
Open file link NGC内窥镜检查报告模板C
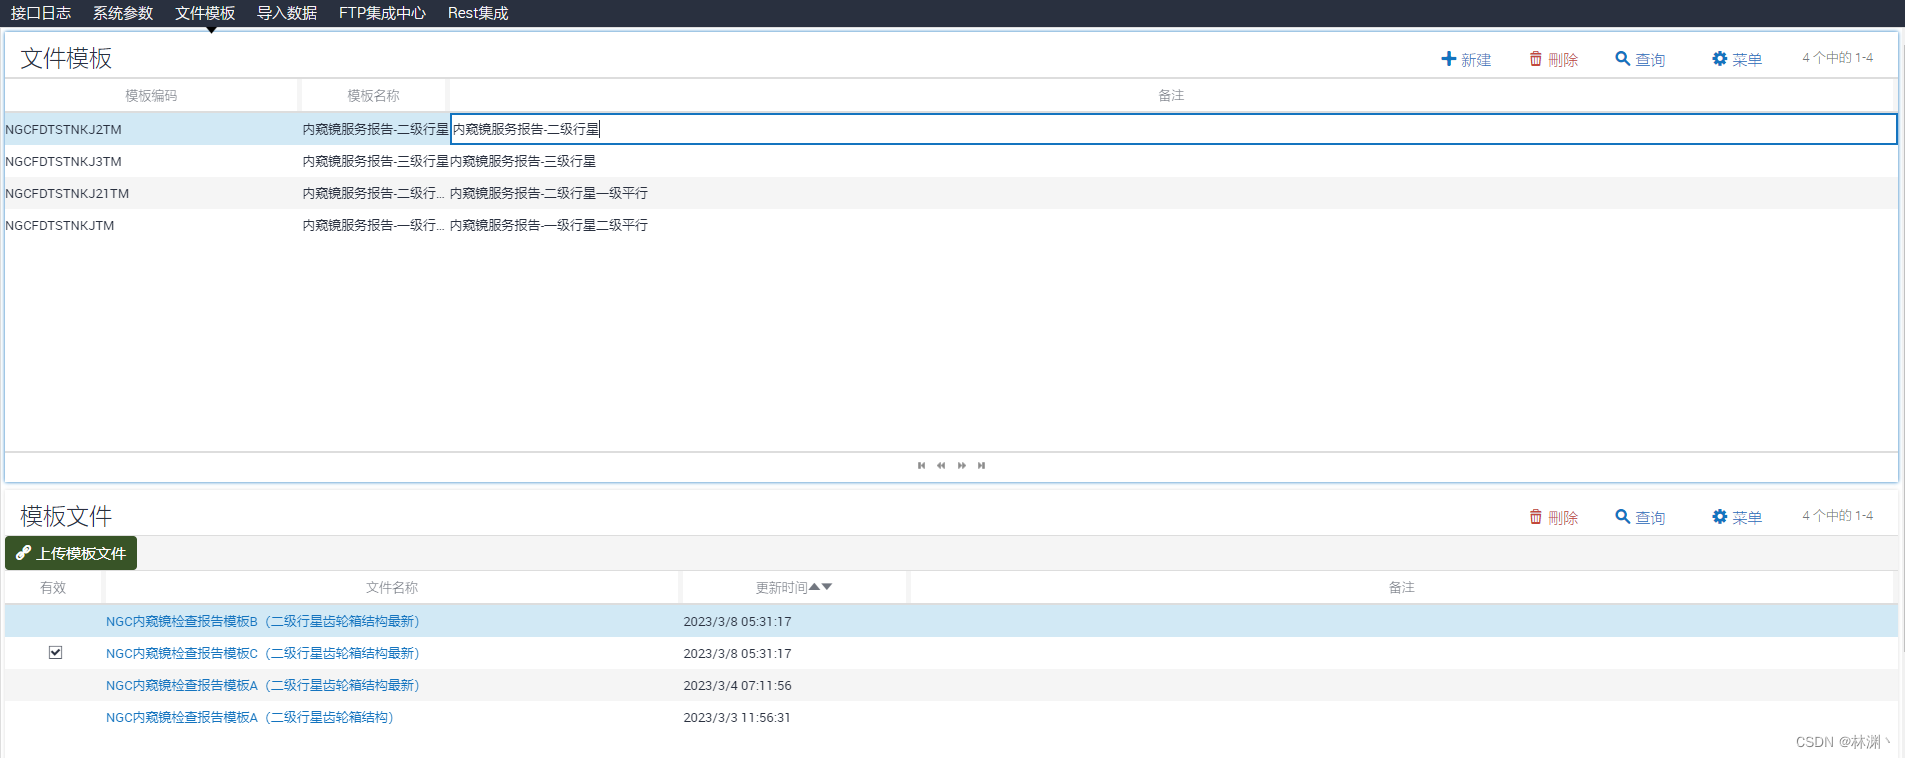pos(263,653)
